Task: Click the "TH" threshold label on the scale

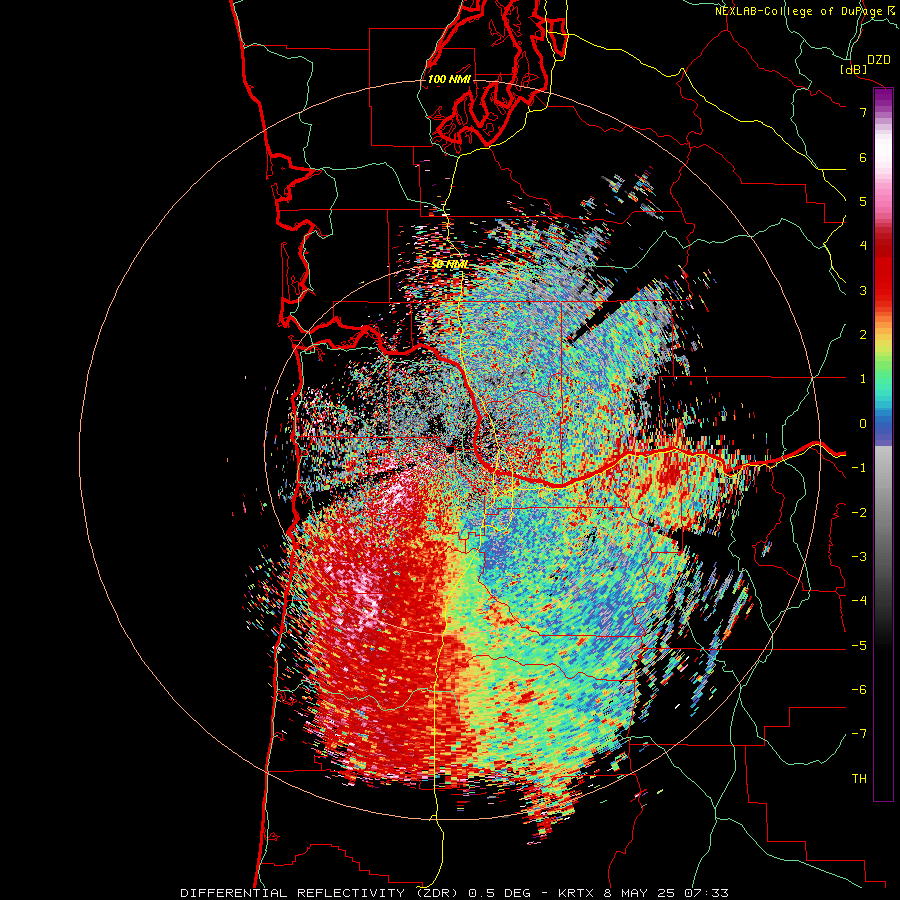Action: [859, 779]
